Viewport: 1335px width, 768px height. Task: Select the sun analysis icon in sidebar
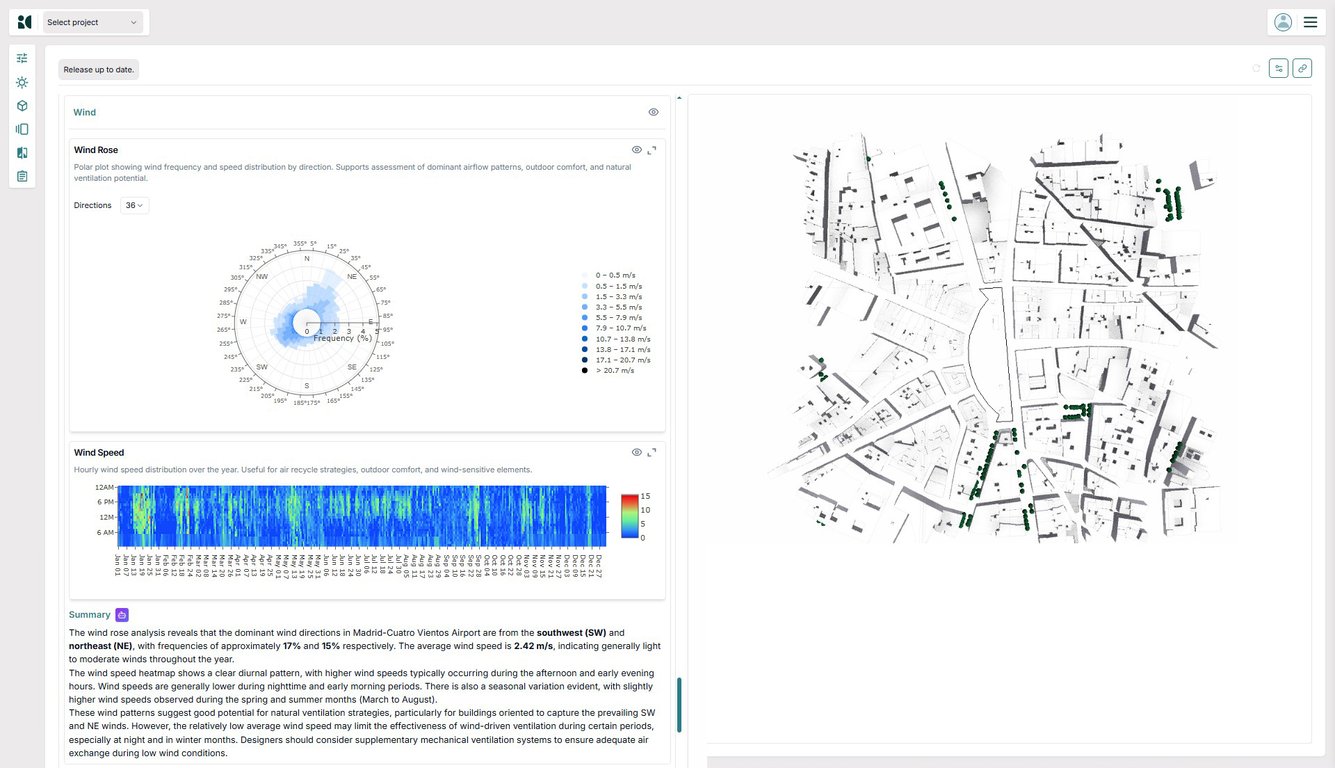pyautogui.click(x=22, y=83)
